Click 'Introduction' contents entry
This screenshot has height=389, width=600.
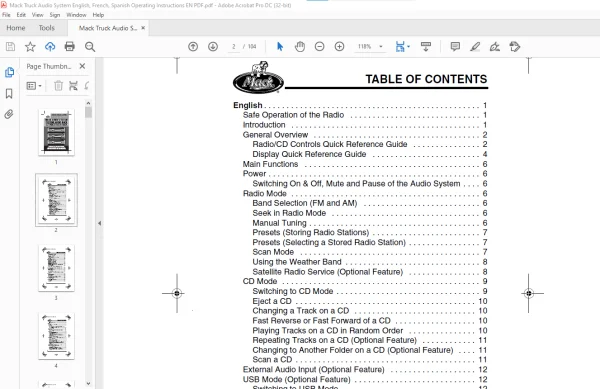264,125
